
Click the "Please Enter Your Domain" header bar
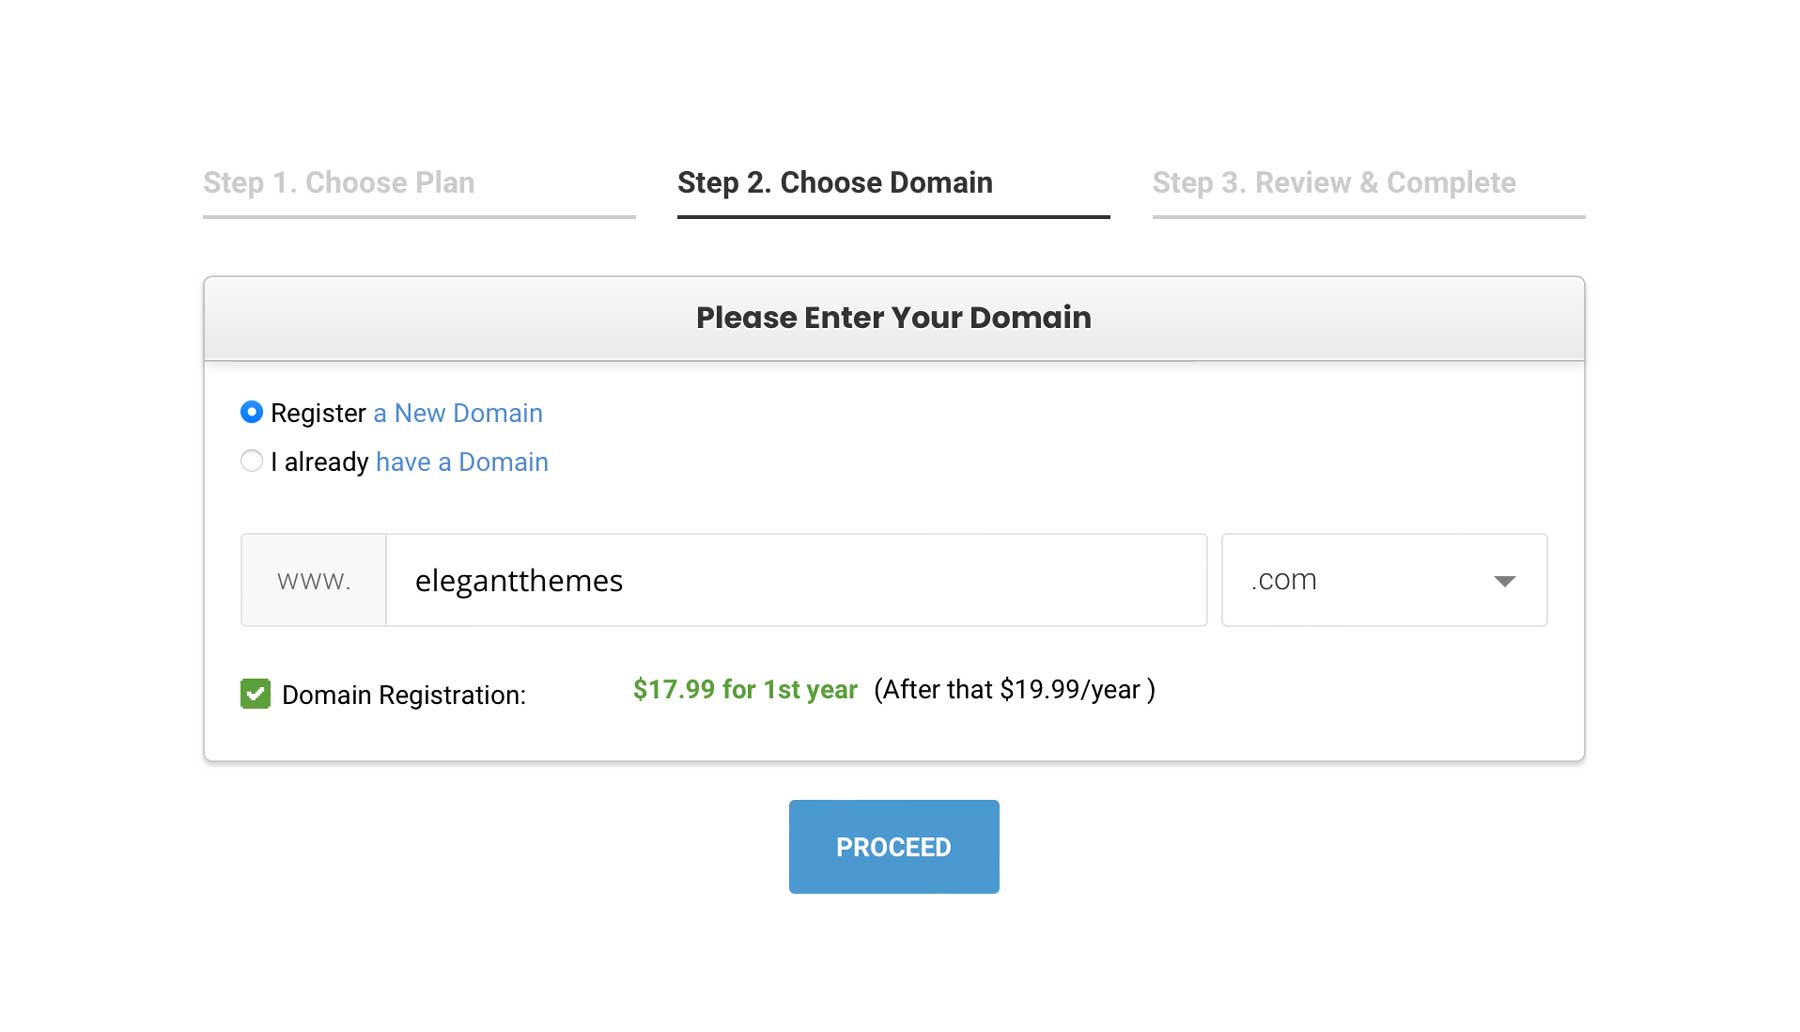click(893, 317)
